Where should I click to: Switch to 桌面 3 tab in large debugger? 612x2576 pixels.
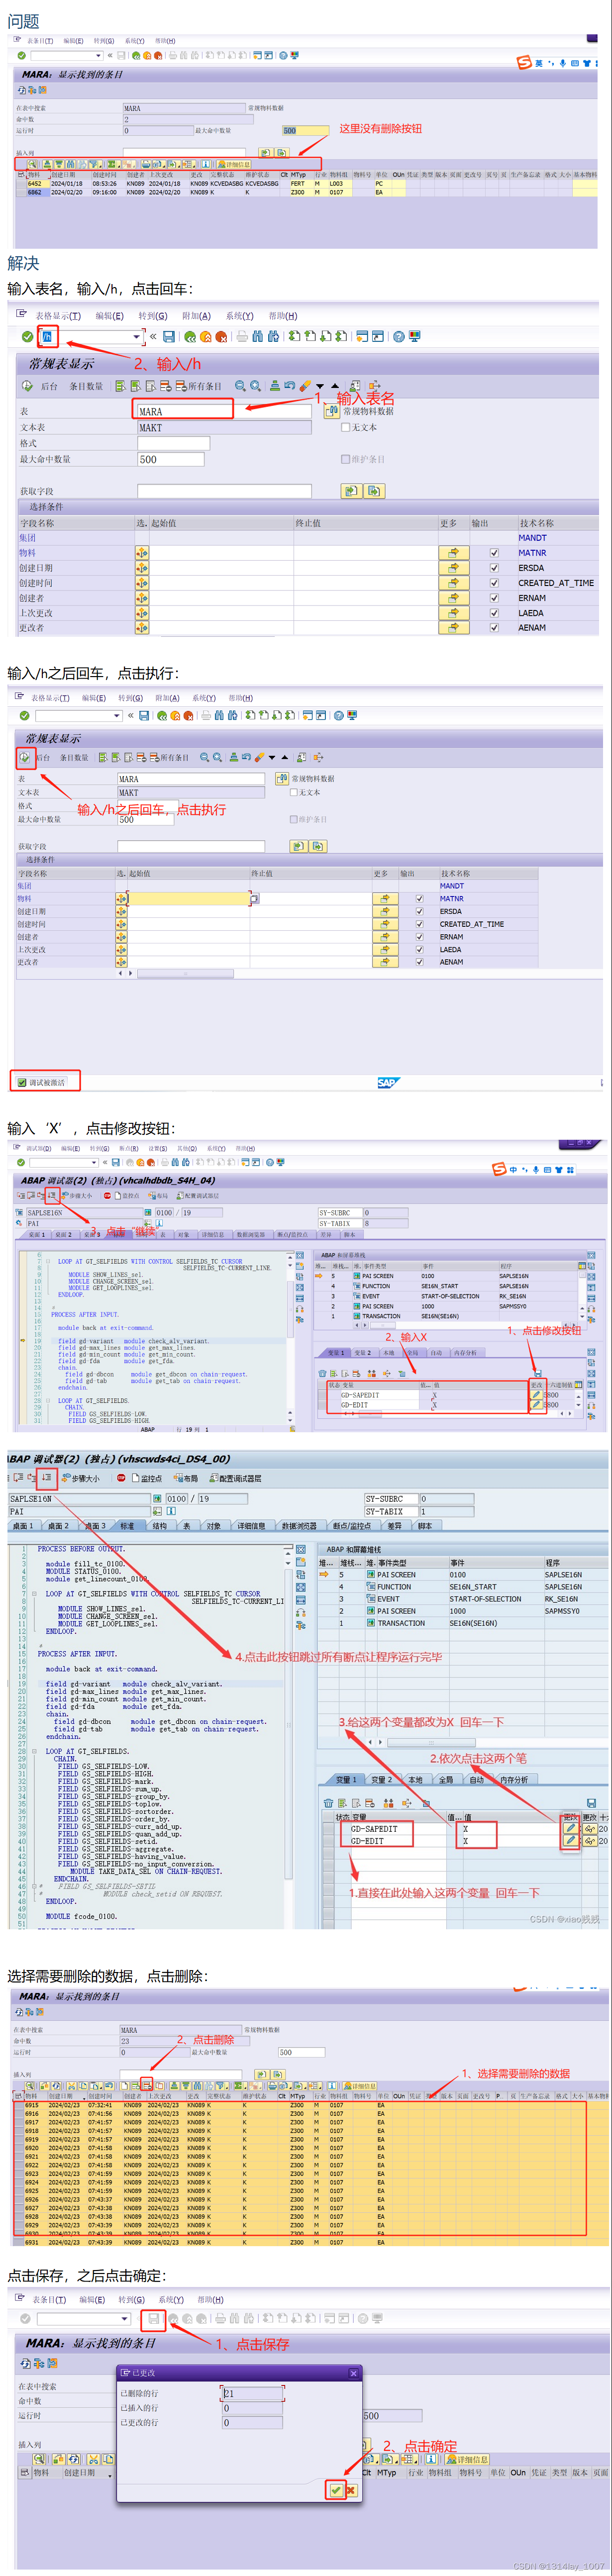point(95,1527)
